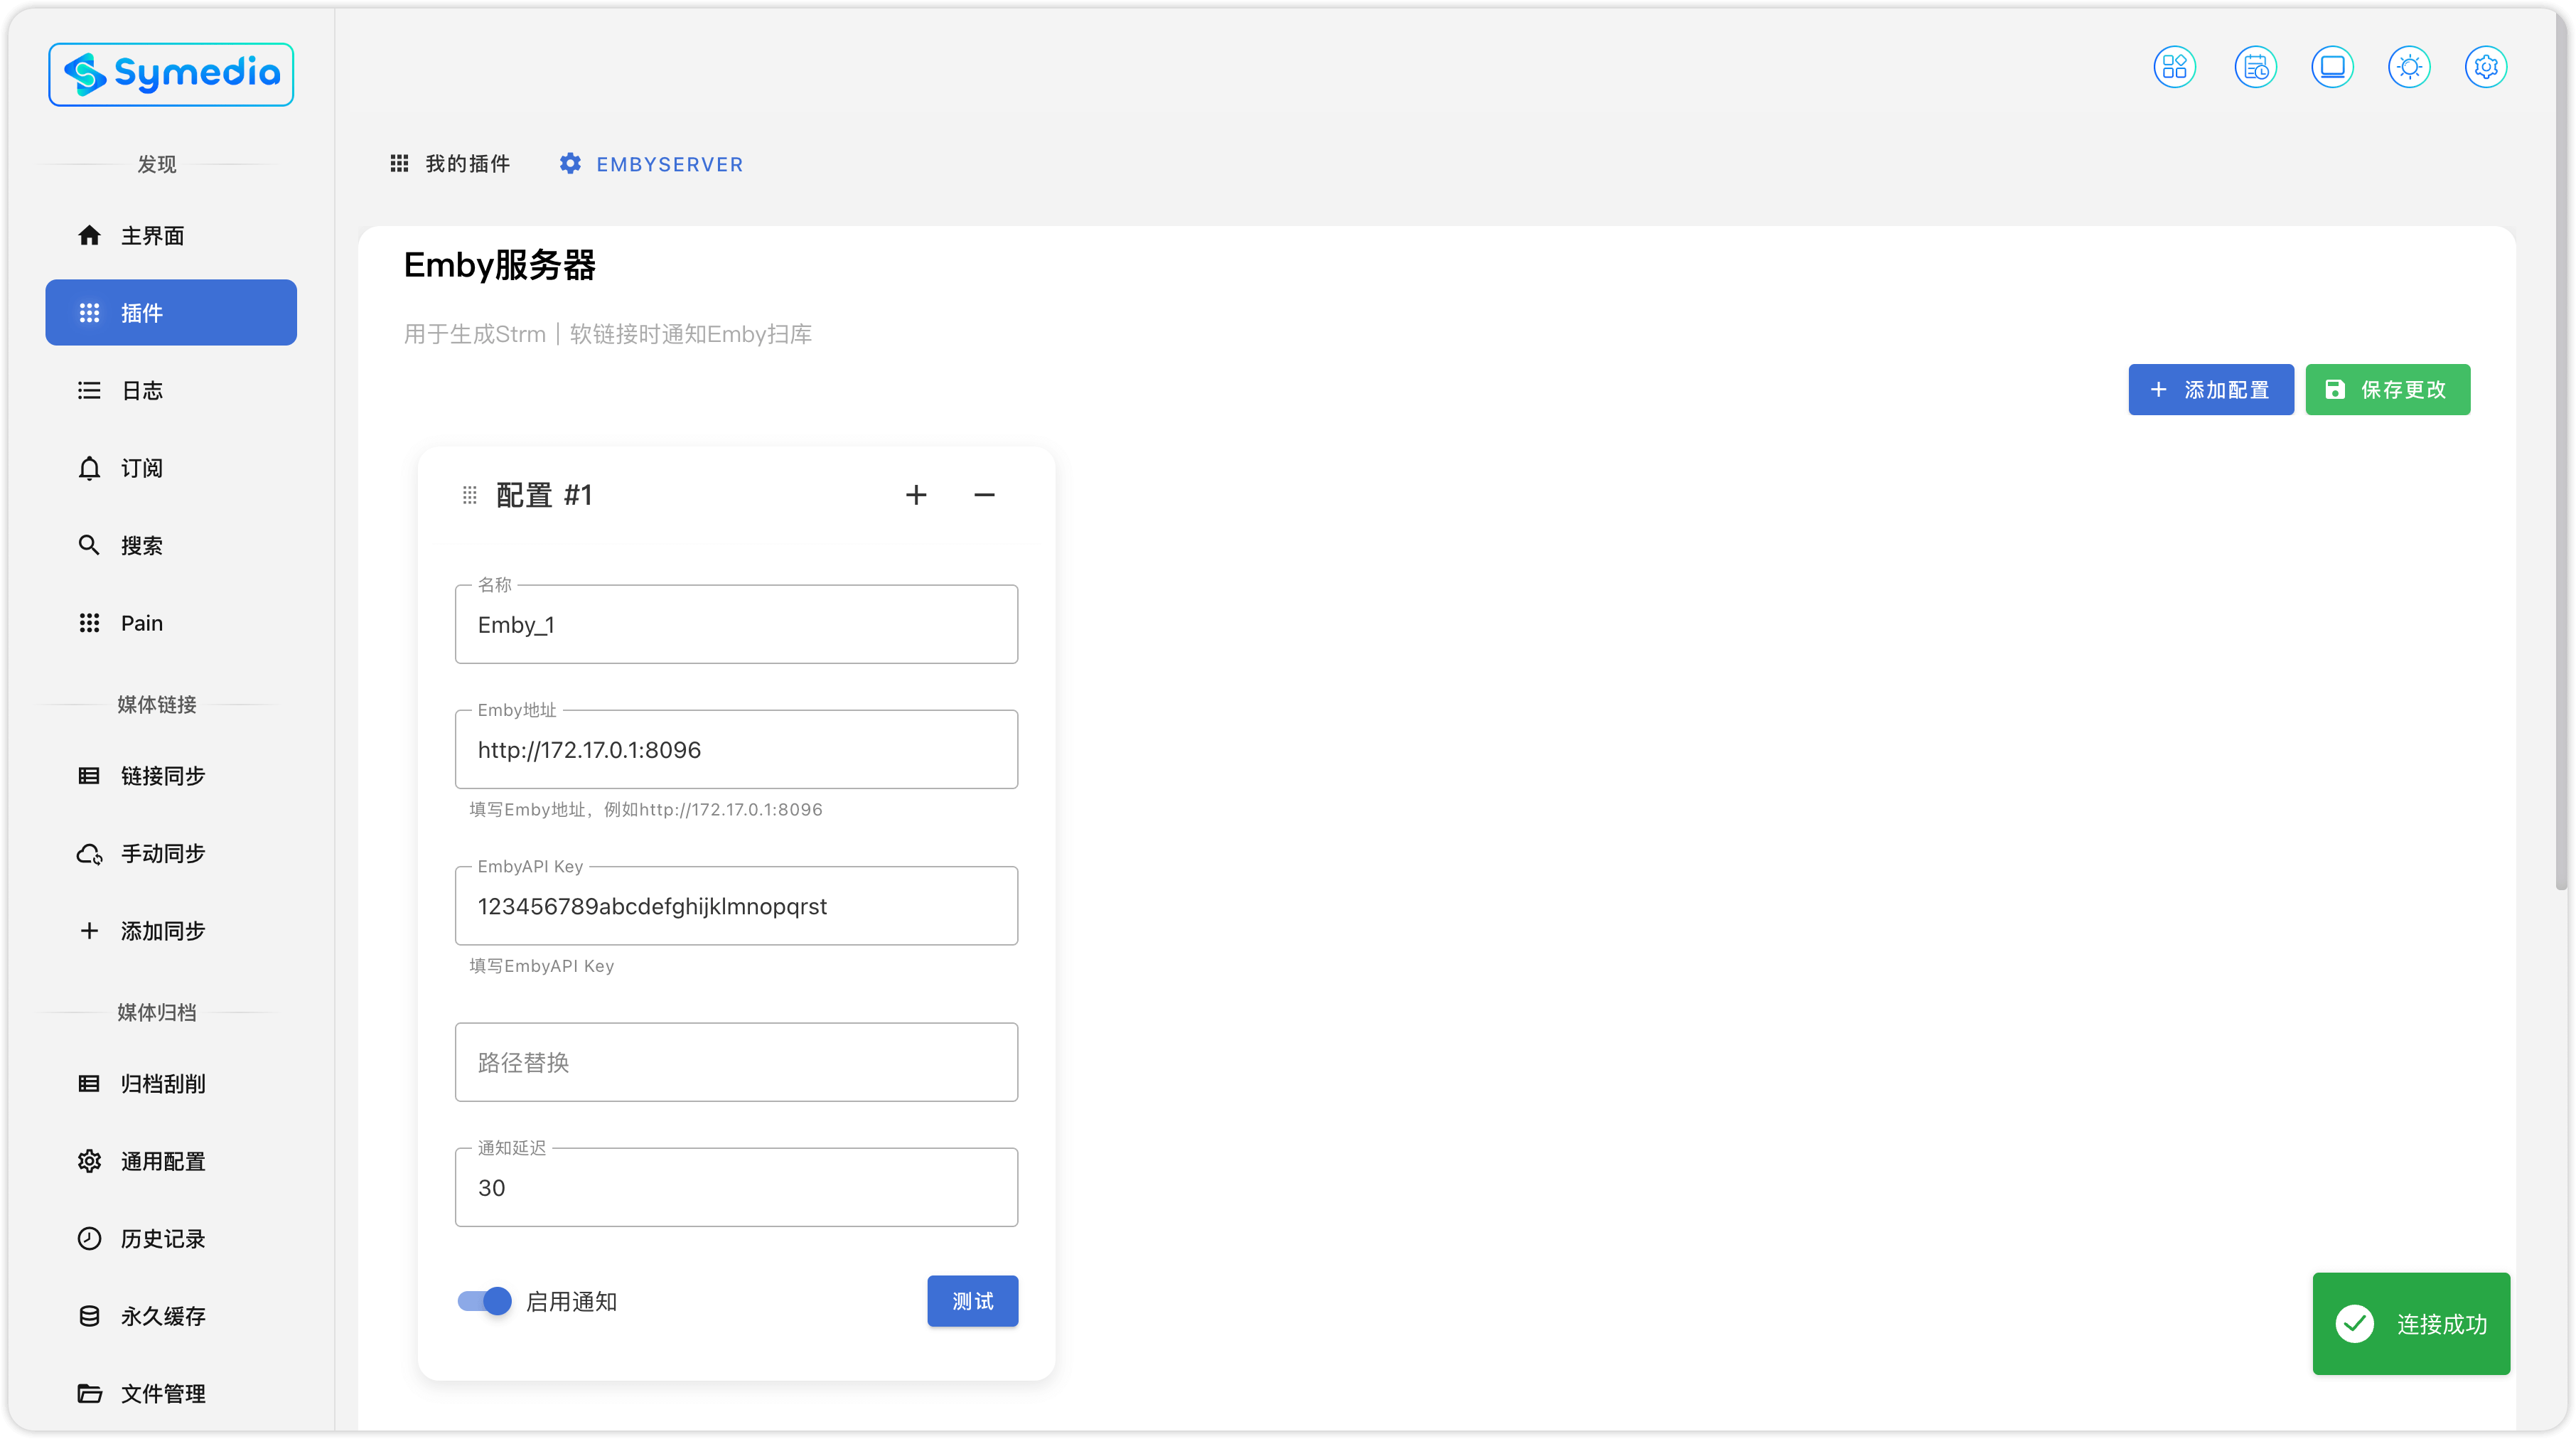Click the drag handle beside 配置 #1

470,495
